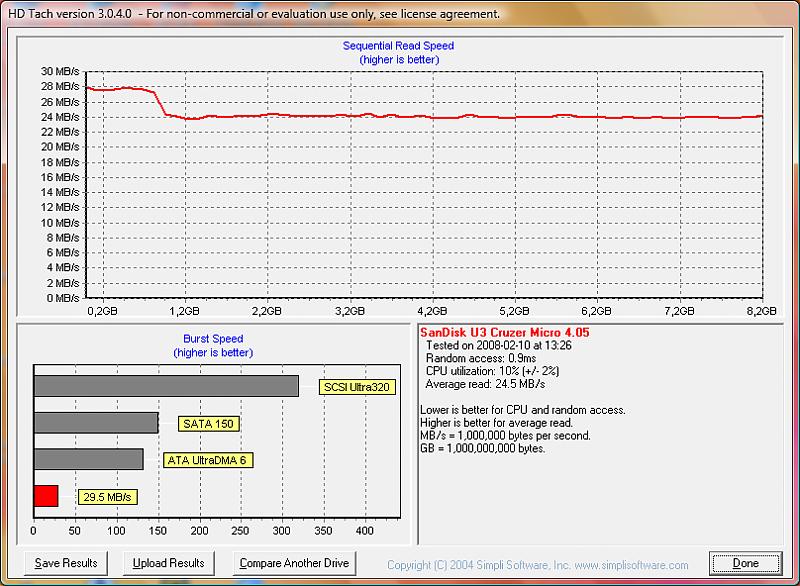Click the red 29.5 MB/s burst bar
Viewport: 800px width, 586px height.
tap(46, 496)
